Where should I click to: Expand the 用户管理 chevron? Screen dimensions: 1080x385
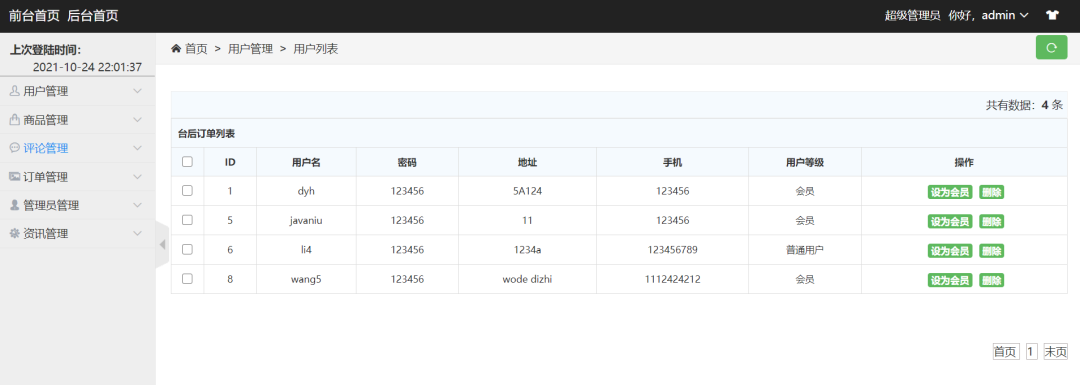click(137, 91)
